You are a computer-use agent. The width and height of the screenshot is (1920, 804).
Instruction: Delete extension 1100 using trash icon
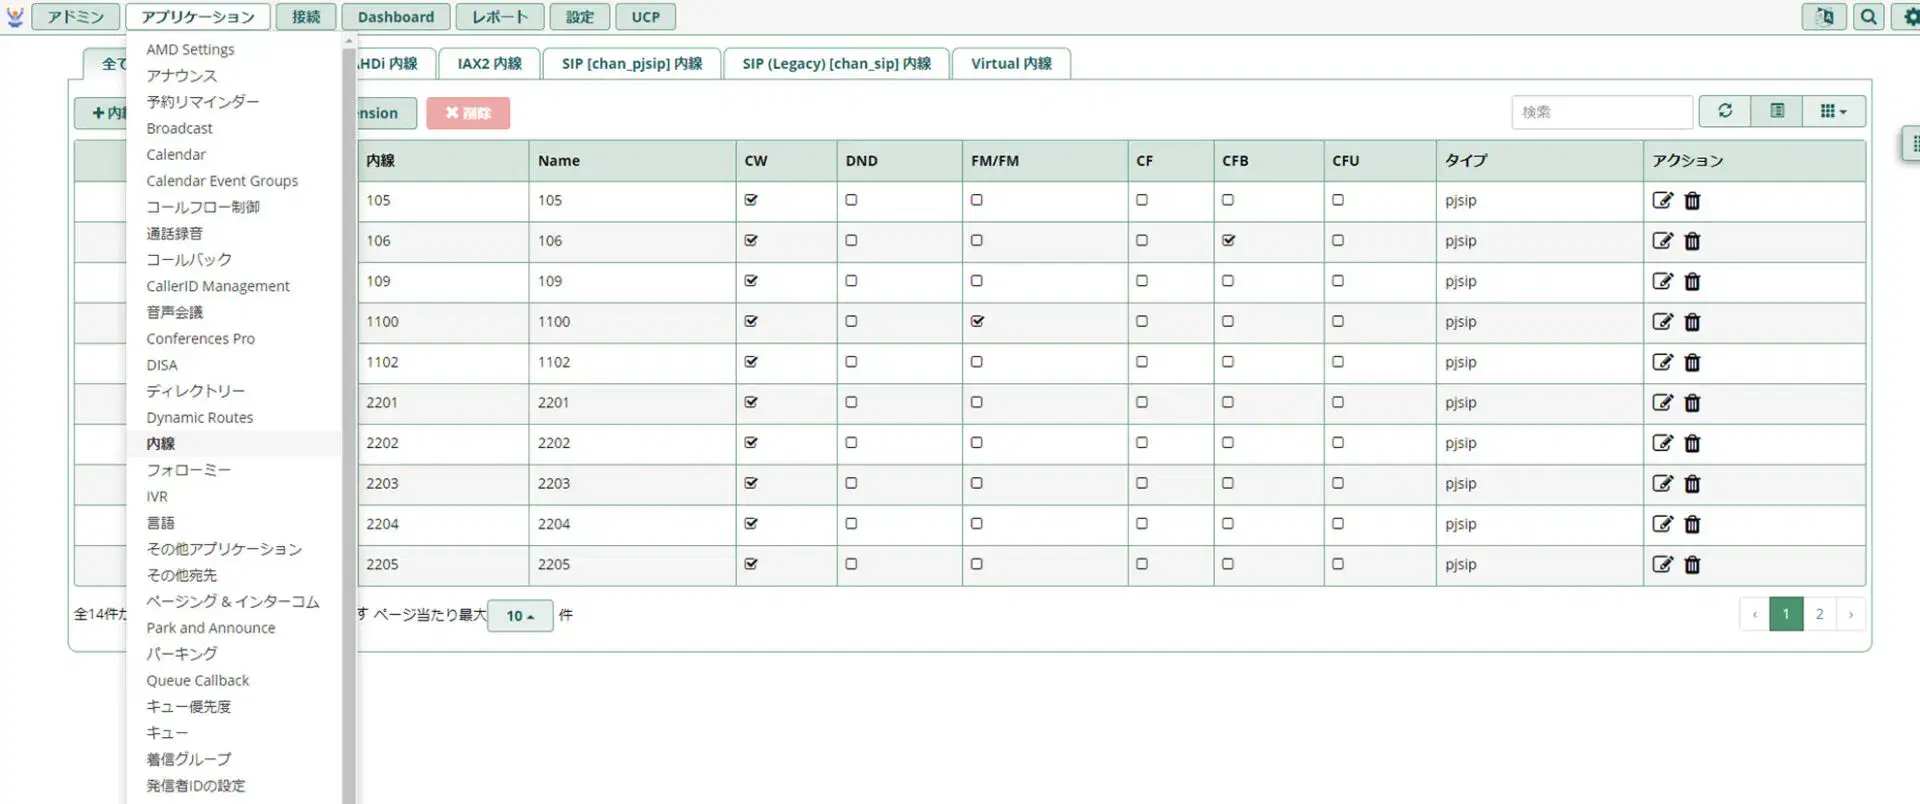[1692, 322]
